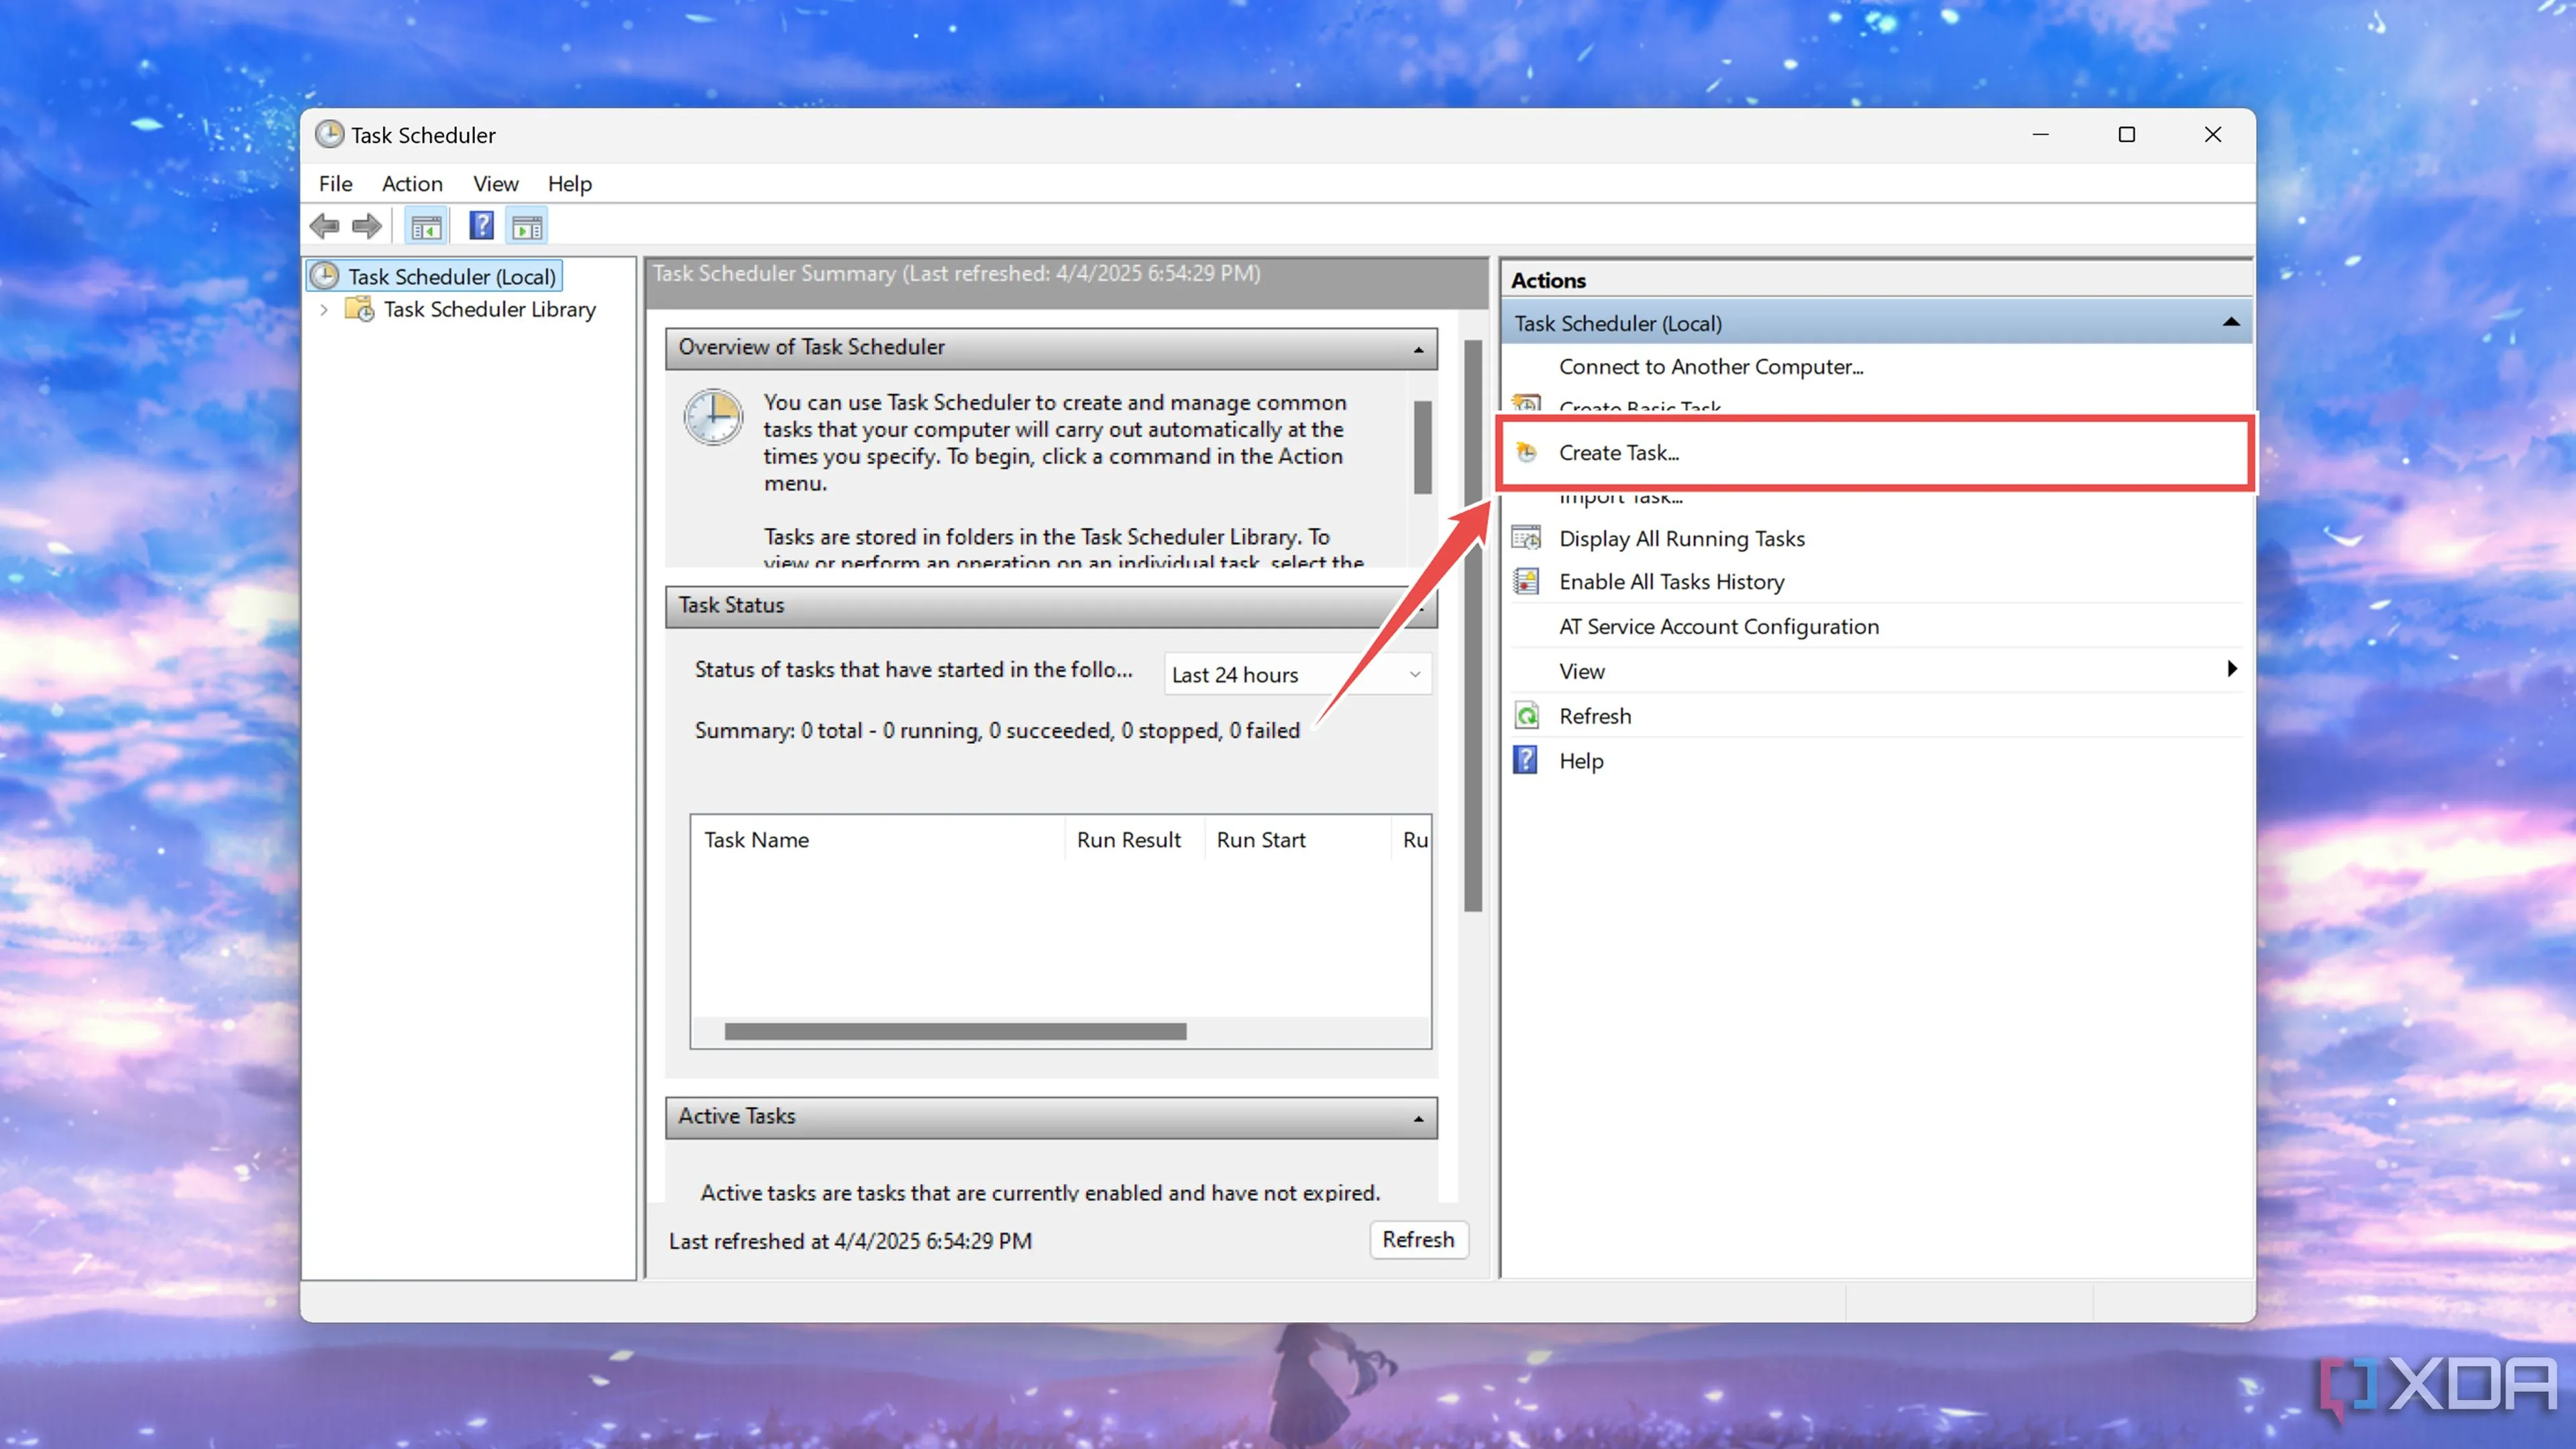The image size is (2576, 1449).
Task: Click the Back arrow toolbar icon
Action: pyautogui.click(x=324, y=226)
